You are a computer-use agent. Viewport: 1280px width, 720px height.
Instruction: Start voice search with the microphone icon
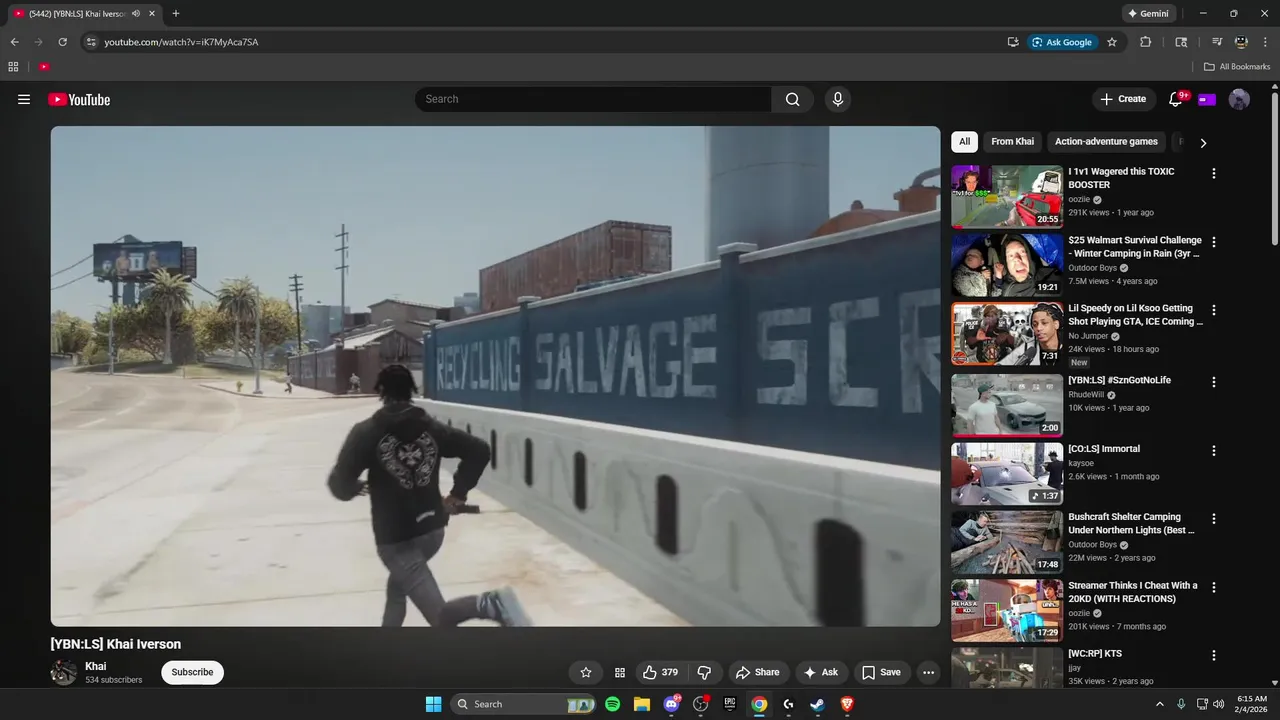(x=838, y=99)
